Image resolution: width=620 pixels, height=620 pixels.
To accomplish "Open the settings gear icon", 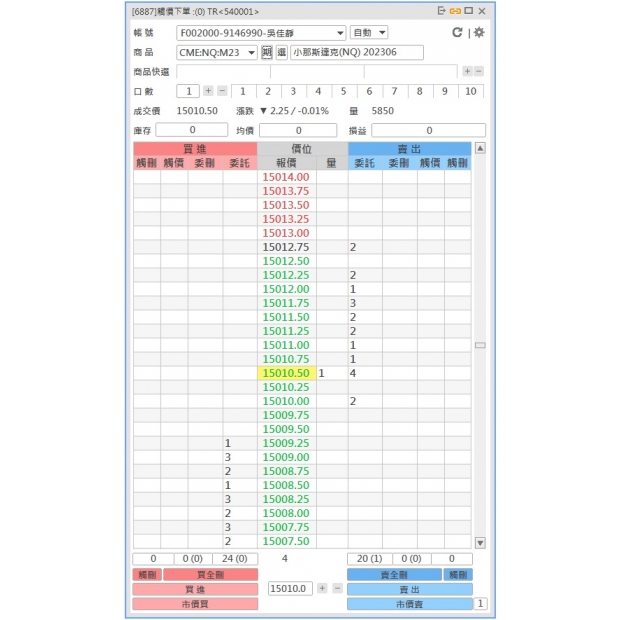I will (479, 32).
